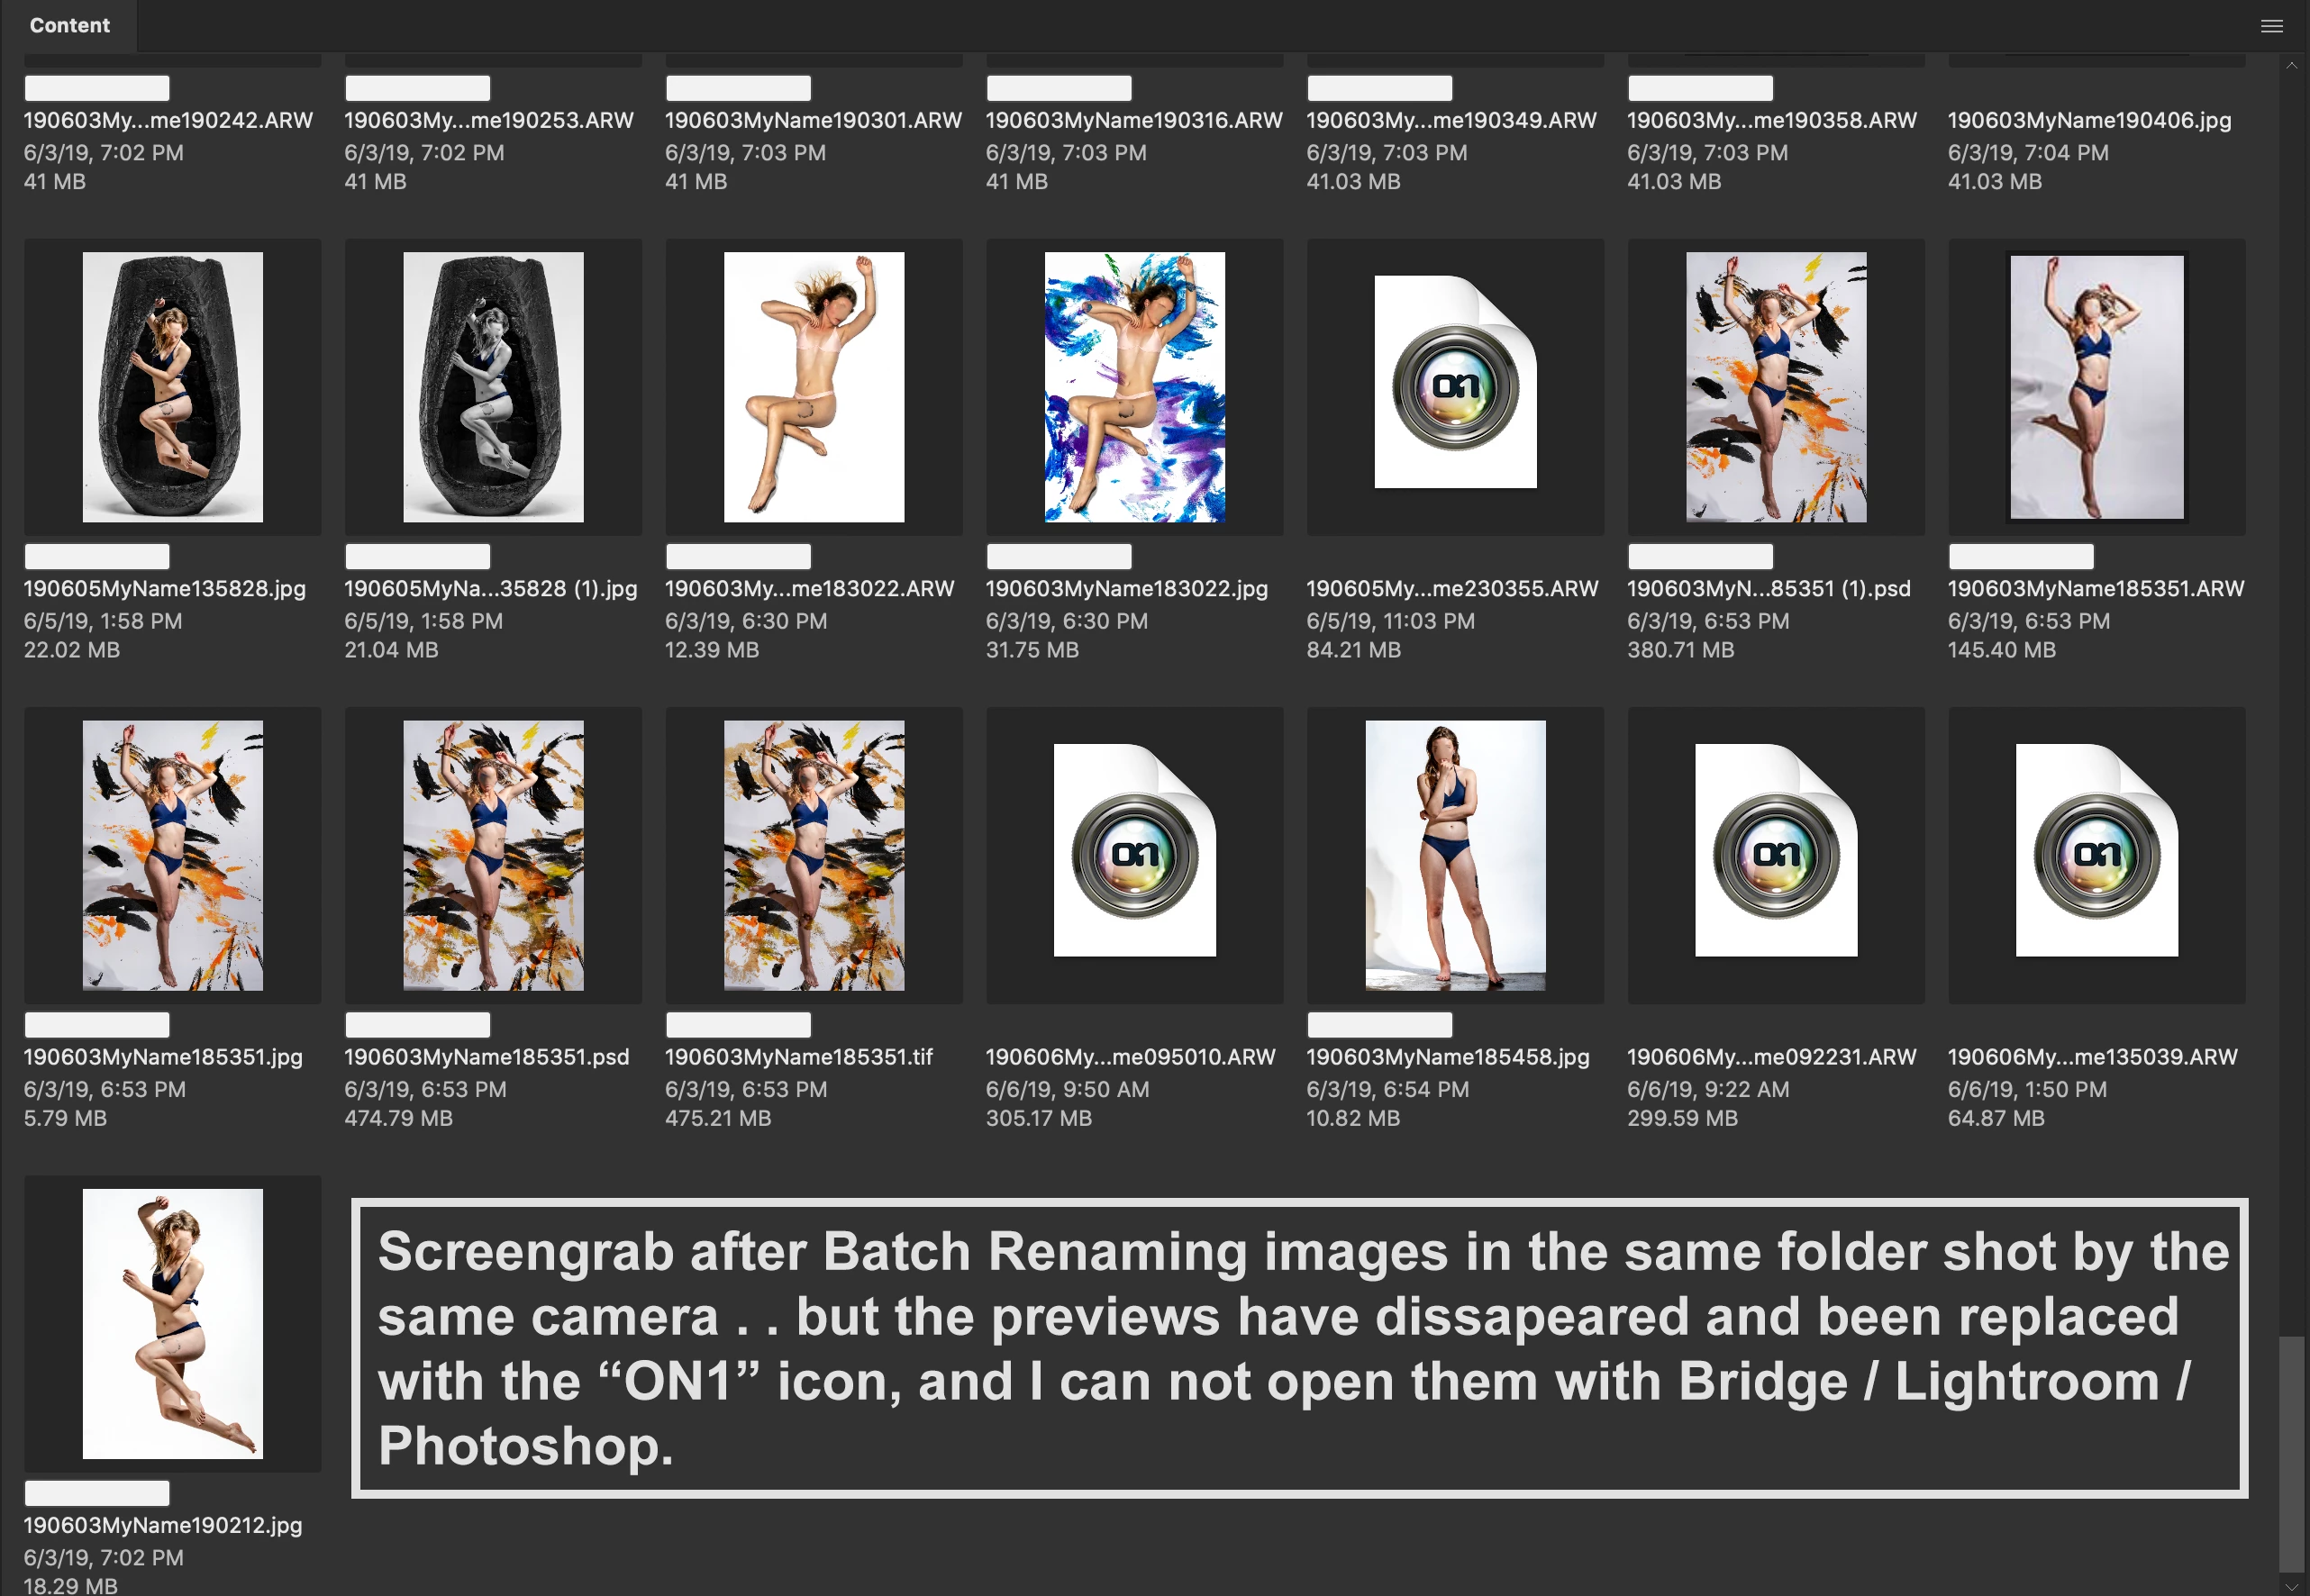
Task: Select thumbnail 190603MyName185351.tif
Action: tap(814, 855)
